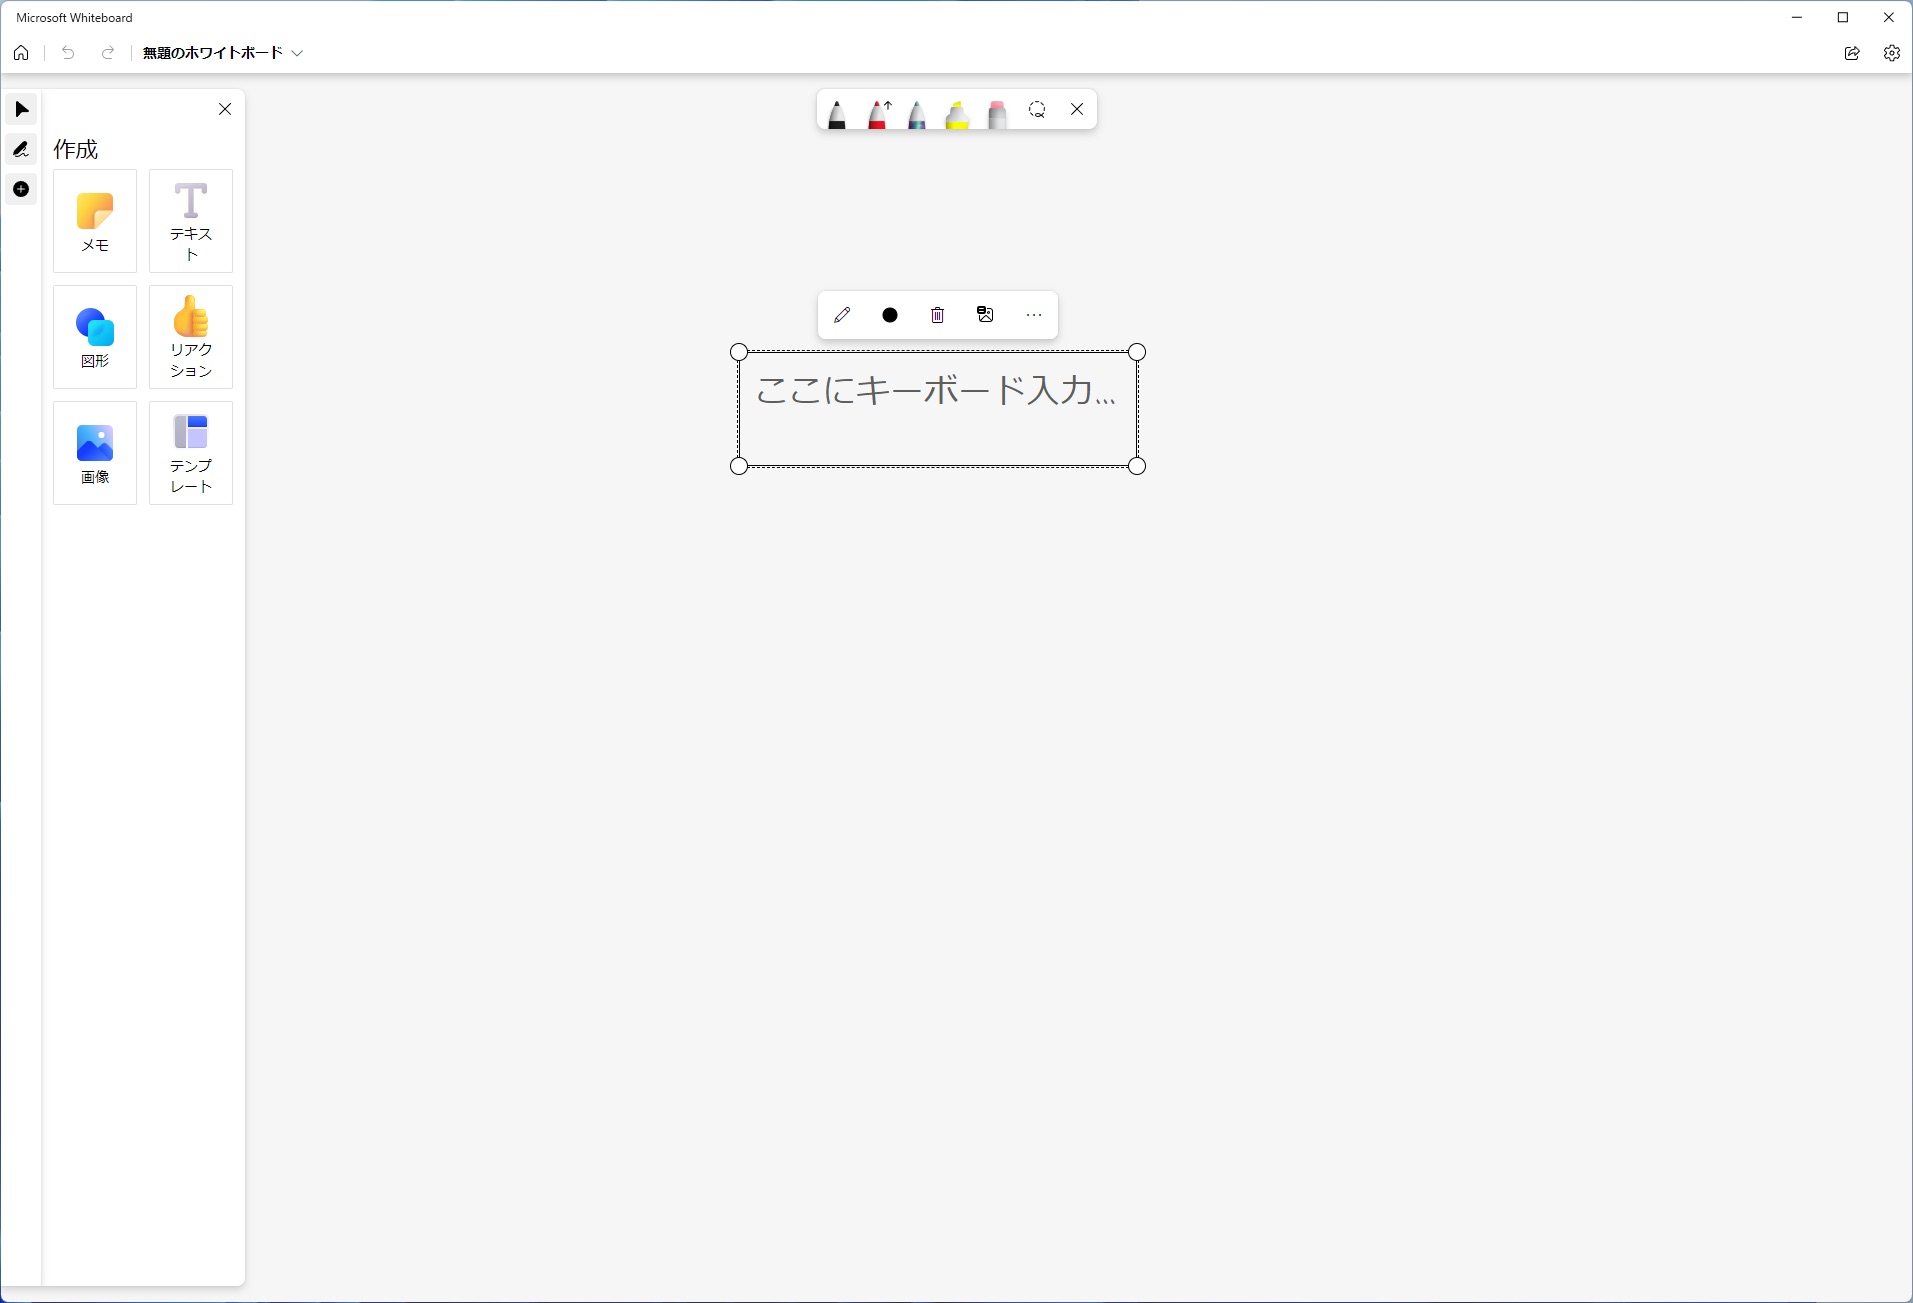Click the 無題のホワイトボード title
Image resolution: width=1913 pixels, height=1303 pixels.
click(212, 53)
